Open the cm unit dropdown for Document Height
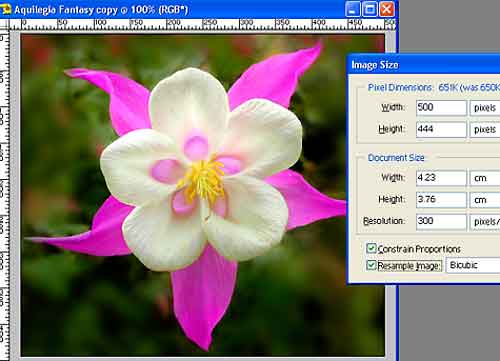The height and width of the screenshot is (361, 500). pos(485,200)
